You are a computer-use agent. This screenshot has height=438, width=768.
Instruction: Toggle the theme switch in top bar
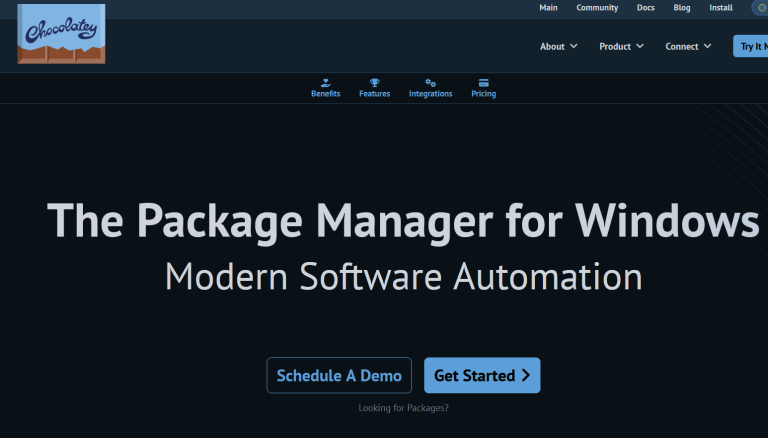pyautogui.click(x=761, y=8)
